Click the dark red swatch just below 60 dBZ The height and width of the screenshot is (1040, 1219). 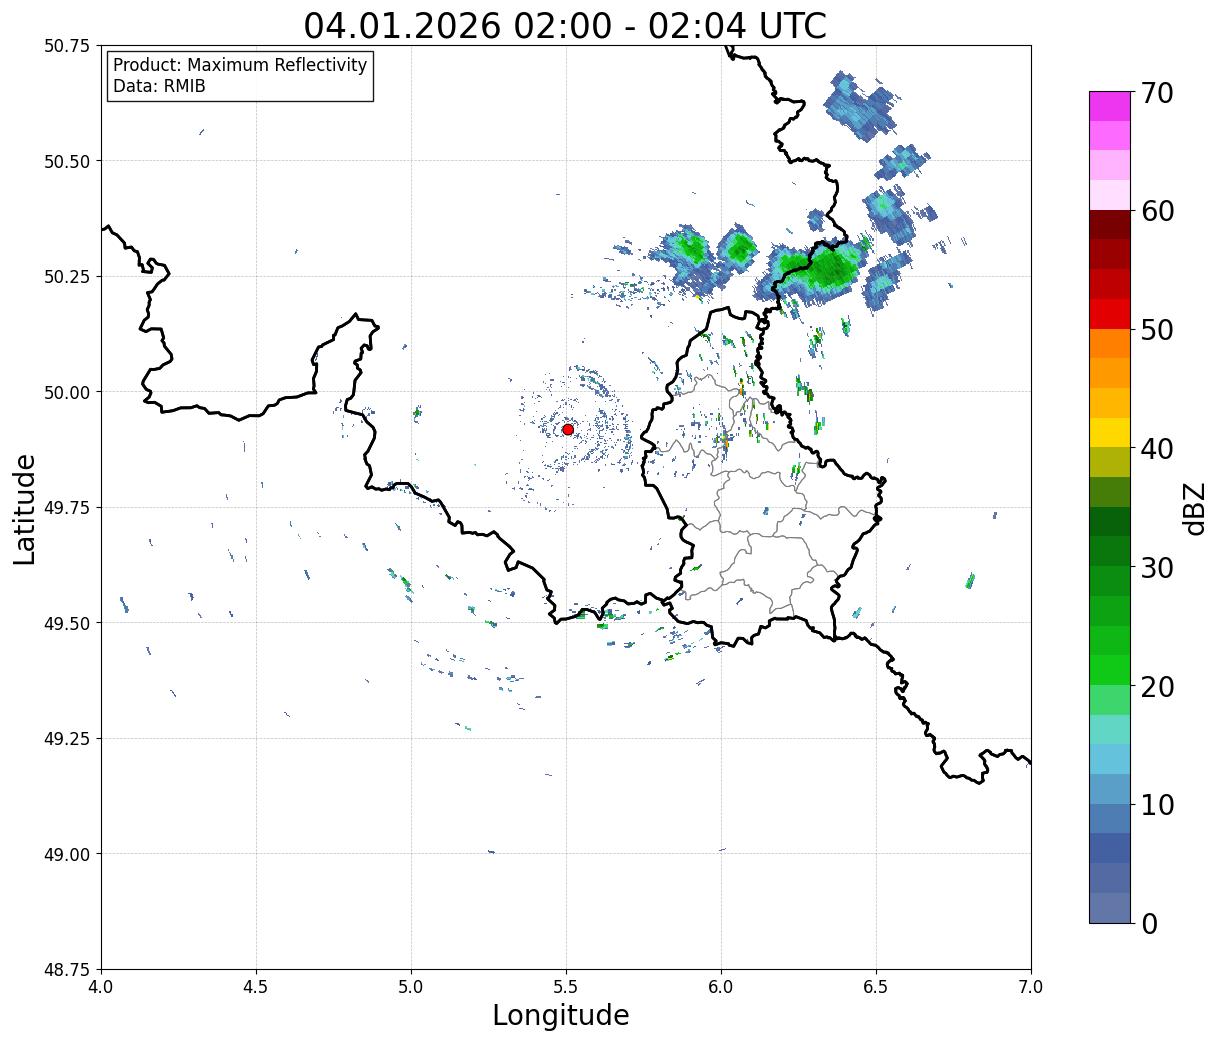pos(1110,225)
